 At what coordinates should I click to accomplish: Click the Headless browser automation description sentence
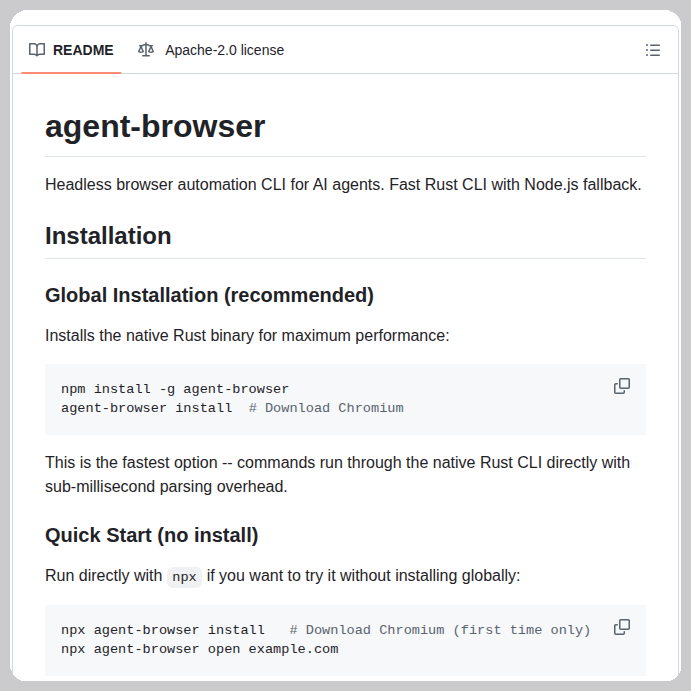click(343, 185)
